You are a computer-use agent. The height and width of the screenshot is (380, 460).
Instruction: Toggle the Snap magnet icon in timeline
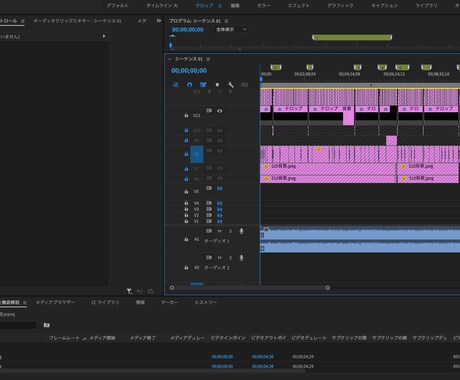pos(190,85)
